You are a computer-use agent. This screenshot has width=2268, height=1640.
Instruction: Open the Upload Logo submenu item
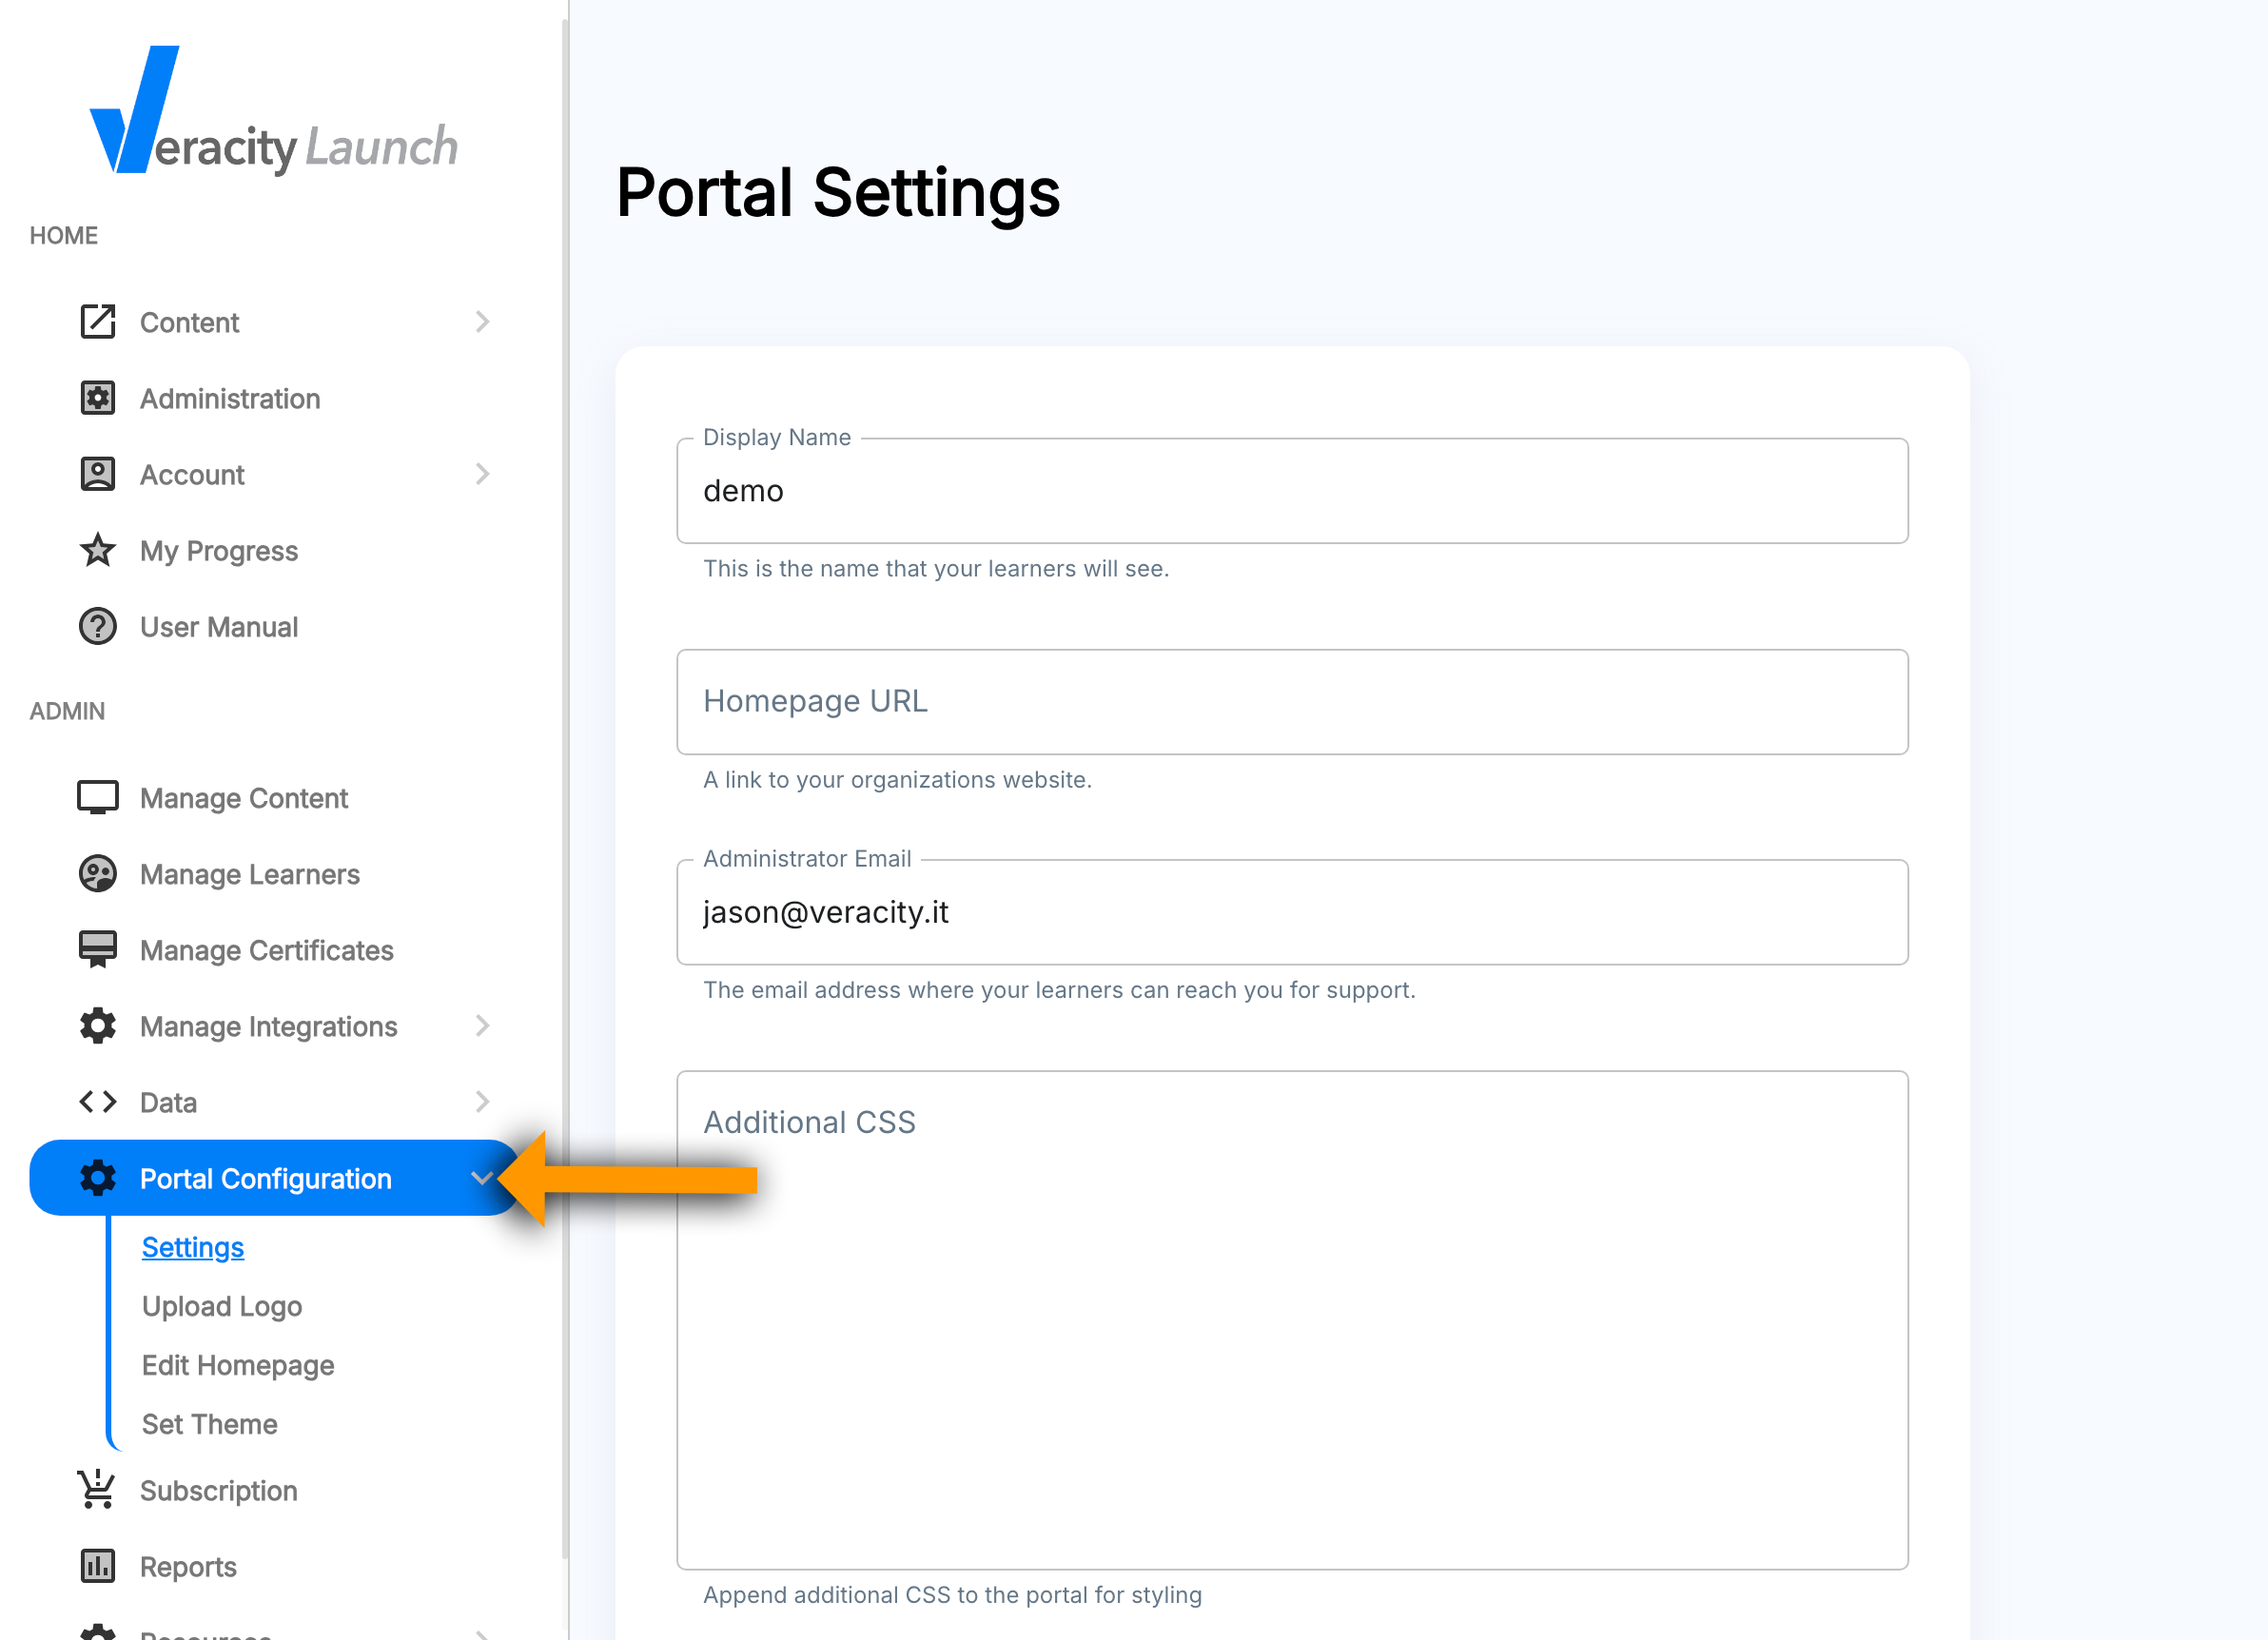click(x=221, y=1306)
